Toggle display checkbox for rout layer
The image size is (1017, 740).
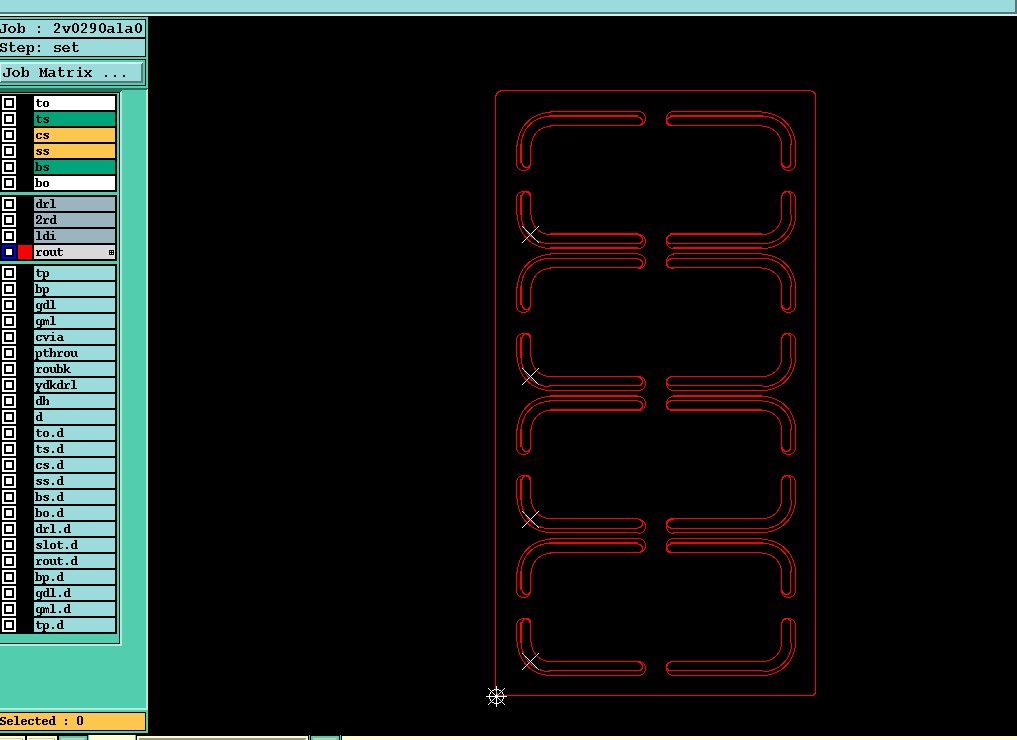9,252
